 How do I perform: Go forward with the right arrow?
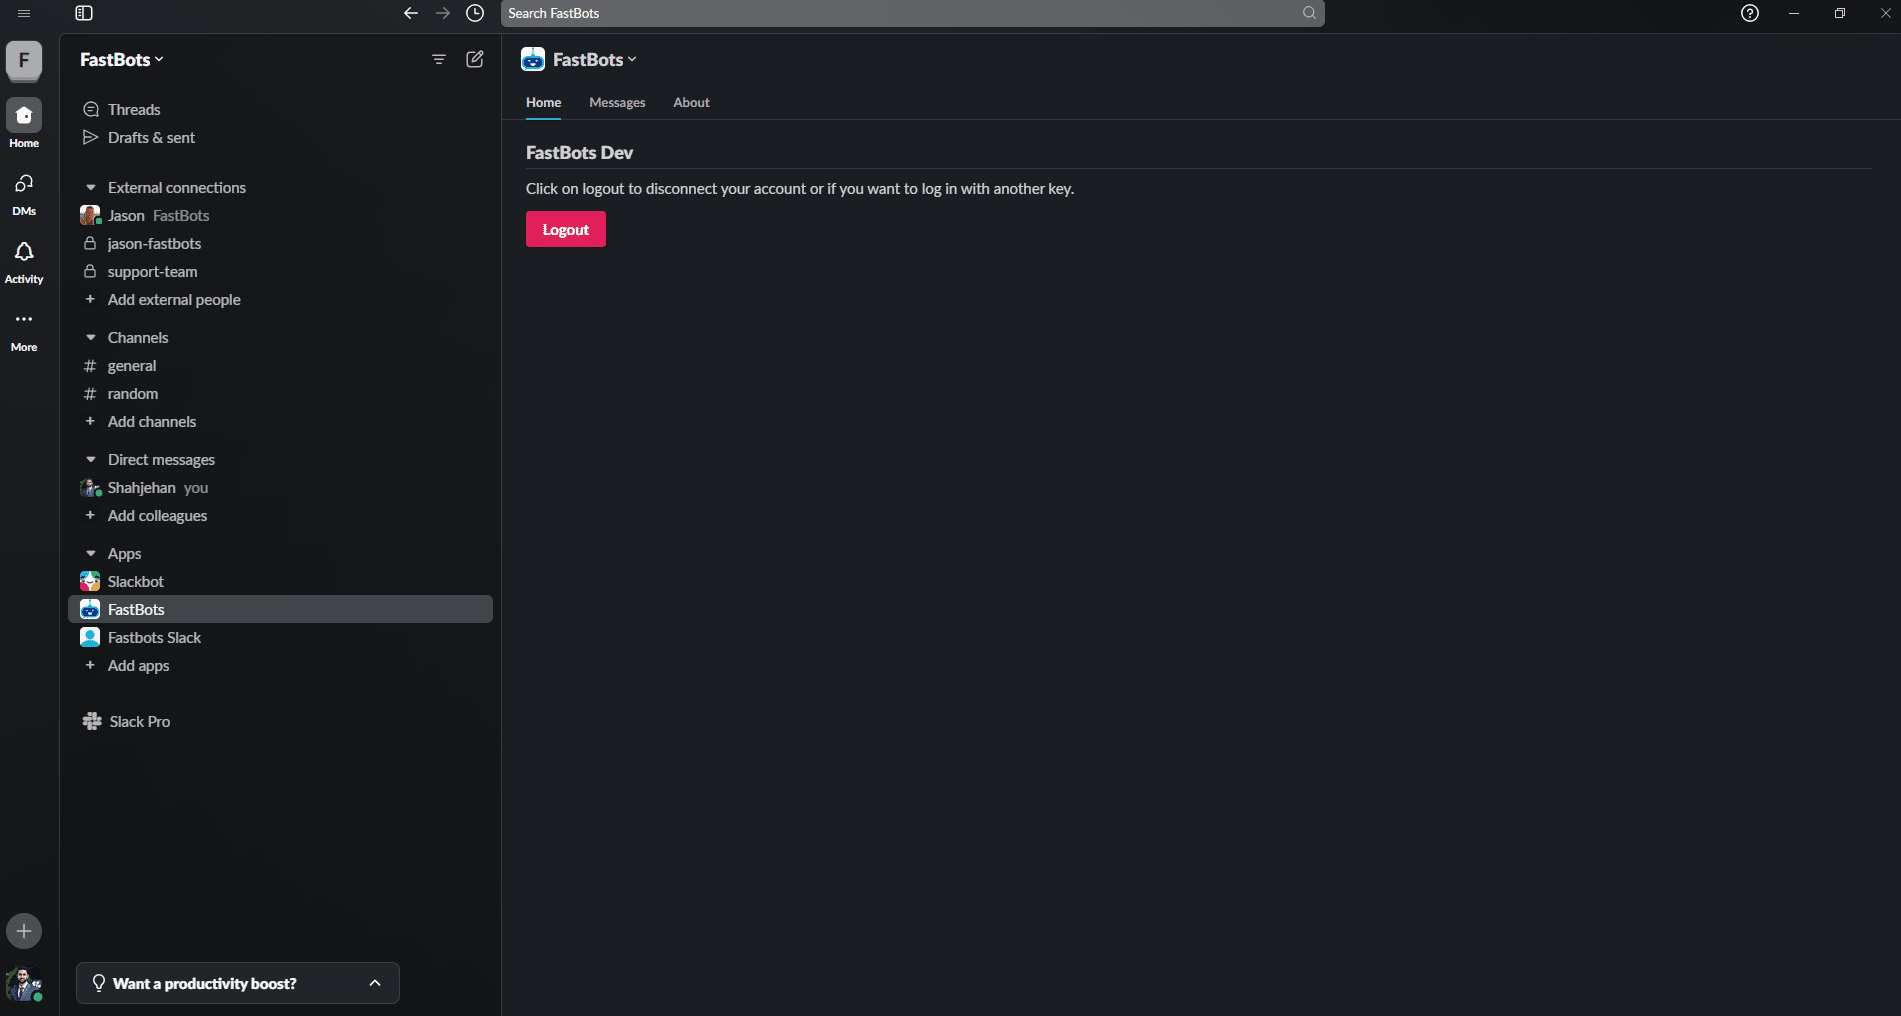tap(443, 13)
